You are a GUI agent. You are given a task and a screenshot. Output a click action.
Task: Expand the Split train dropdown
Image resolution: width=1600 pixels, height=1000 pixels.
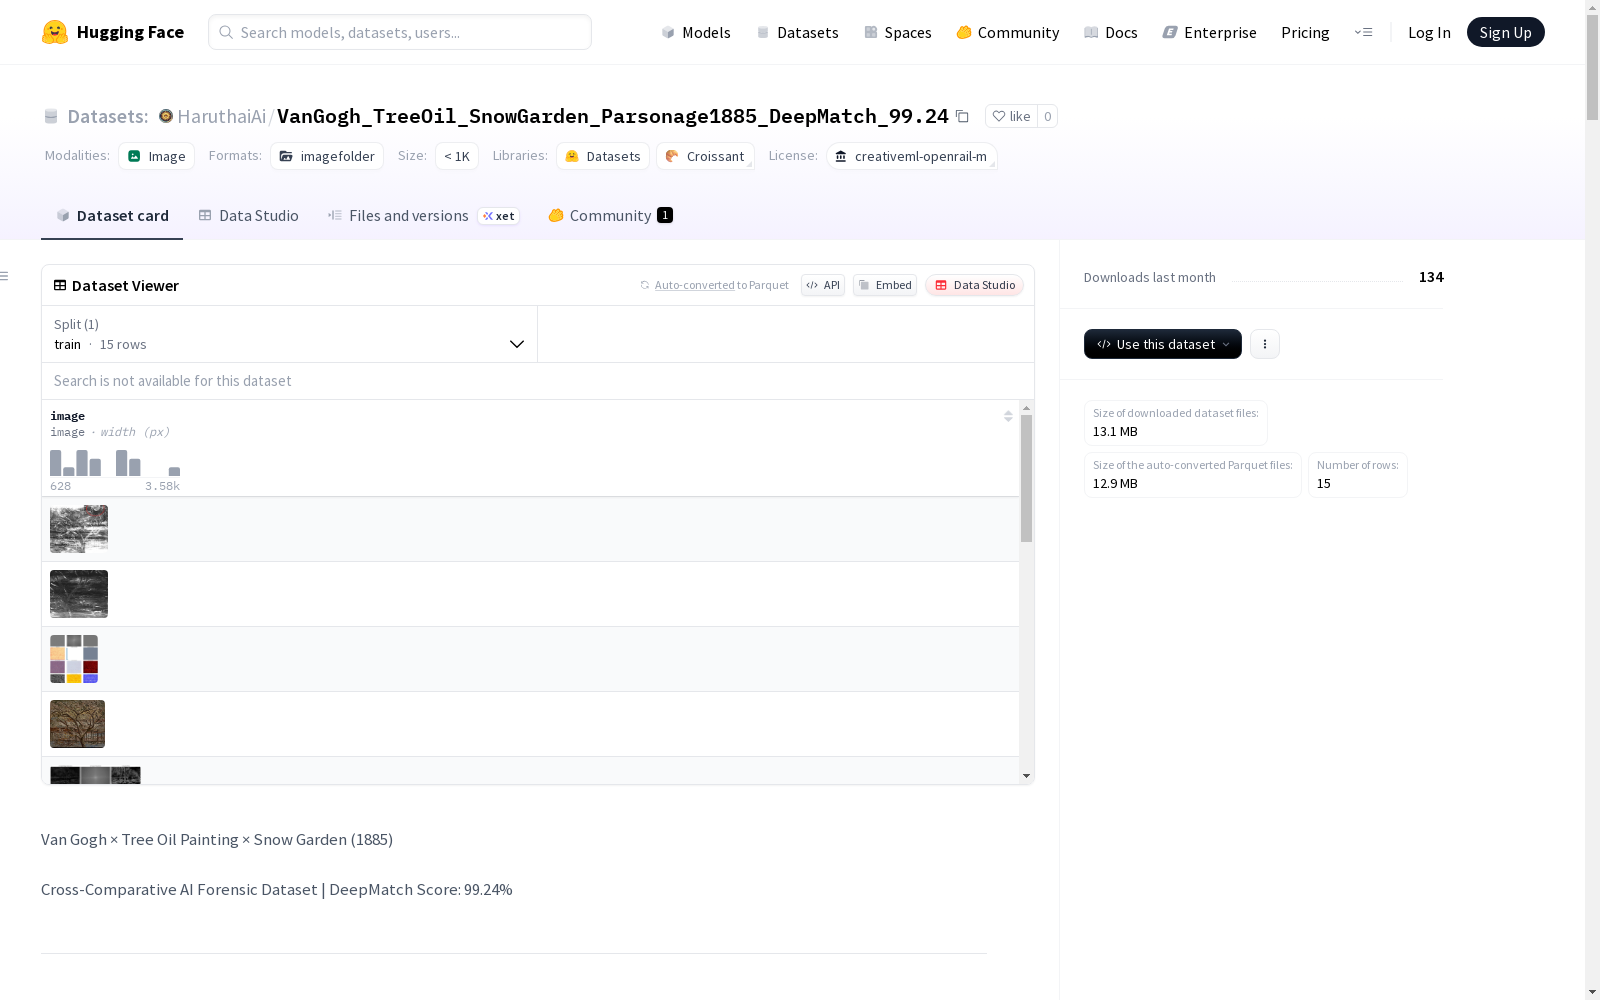tap(289, 334)
